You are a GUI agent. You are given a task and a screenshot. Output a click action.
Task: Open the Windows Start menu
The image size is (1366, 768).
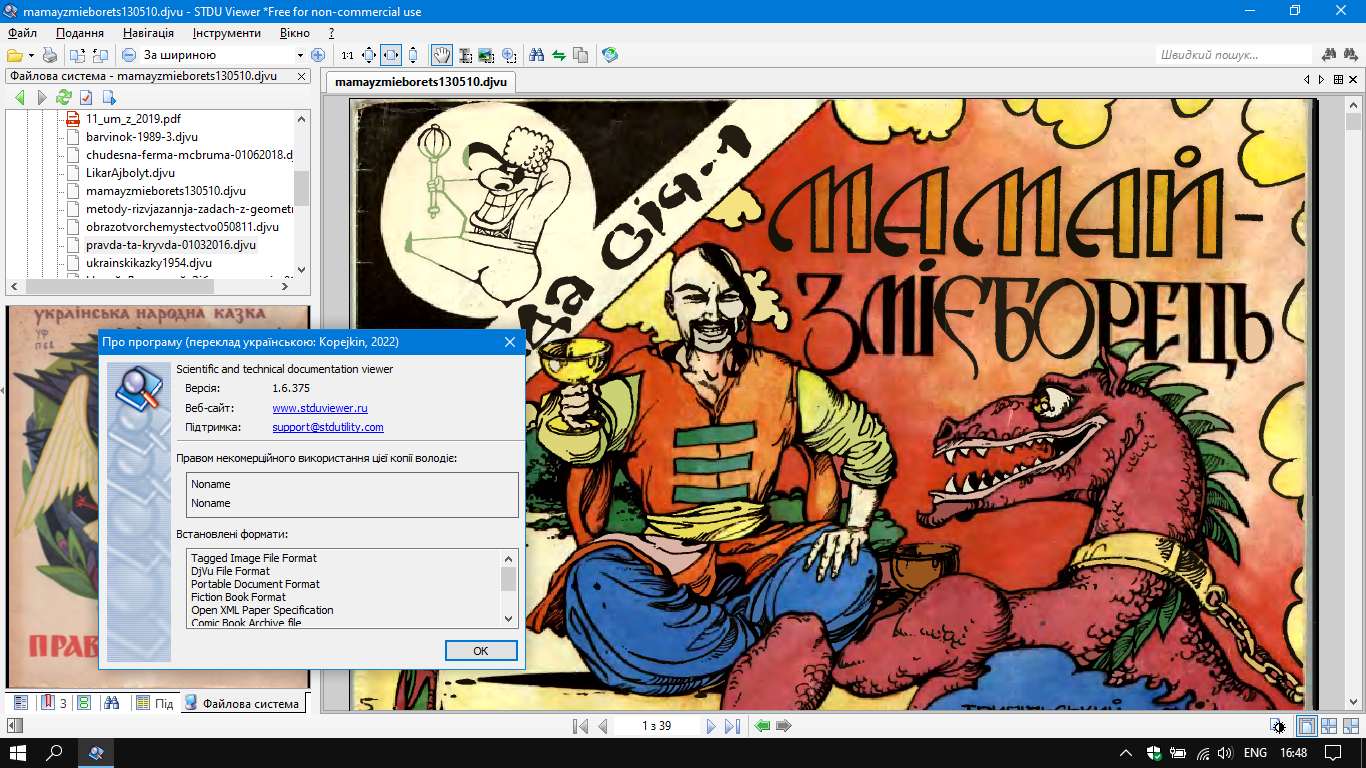[x=18, y=753]
